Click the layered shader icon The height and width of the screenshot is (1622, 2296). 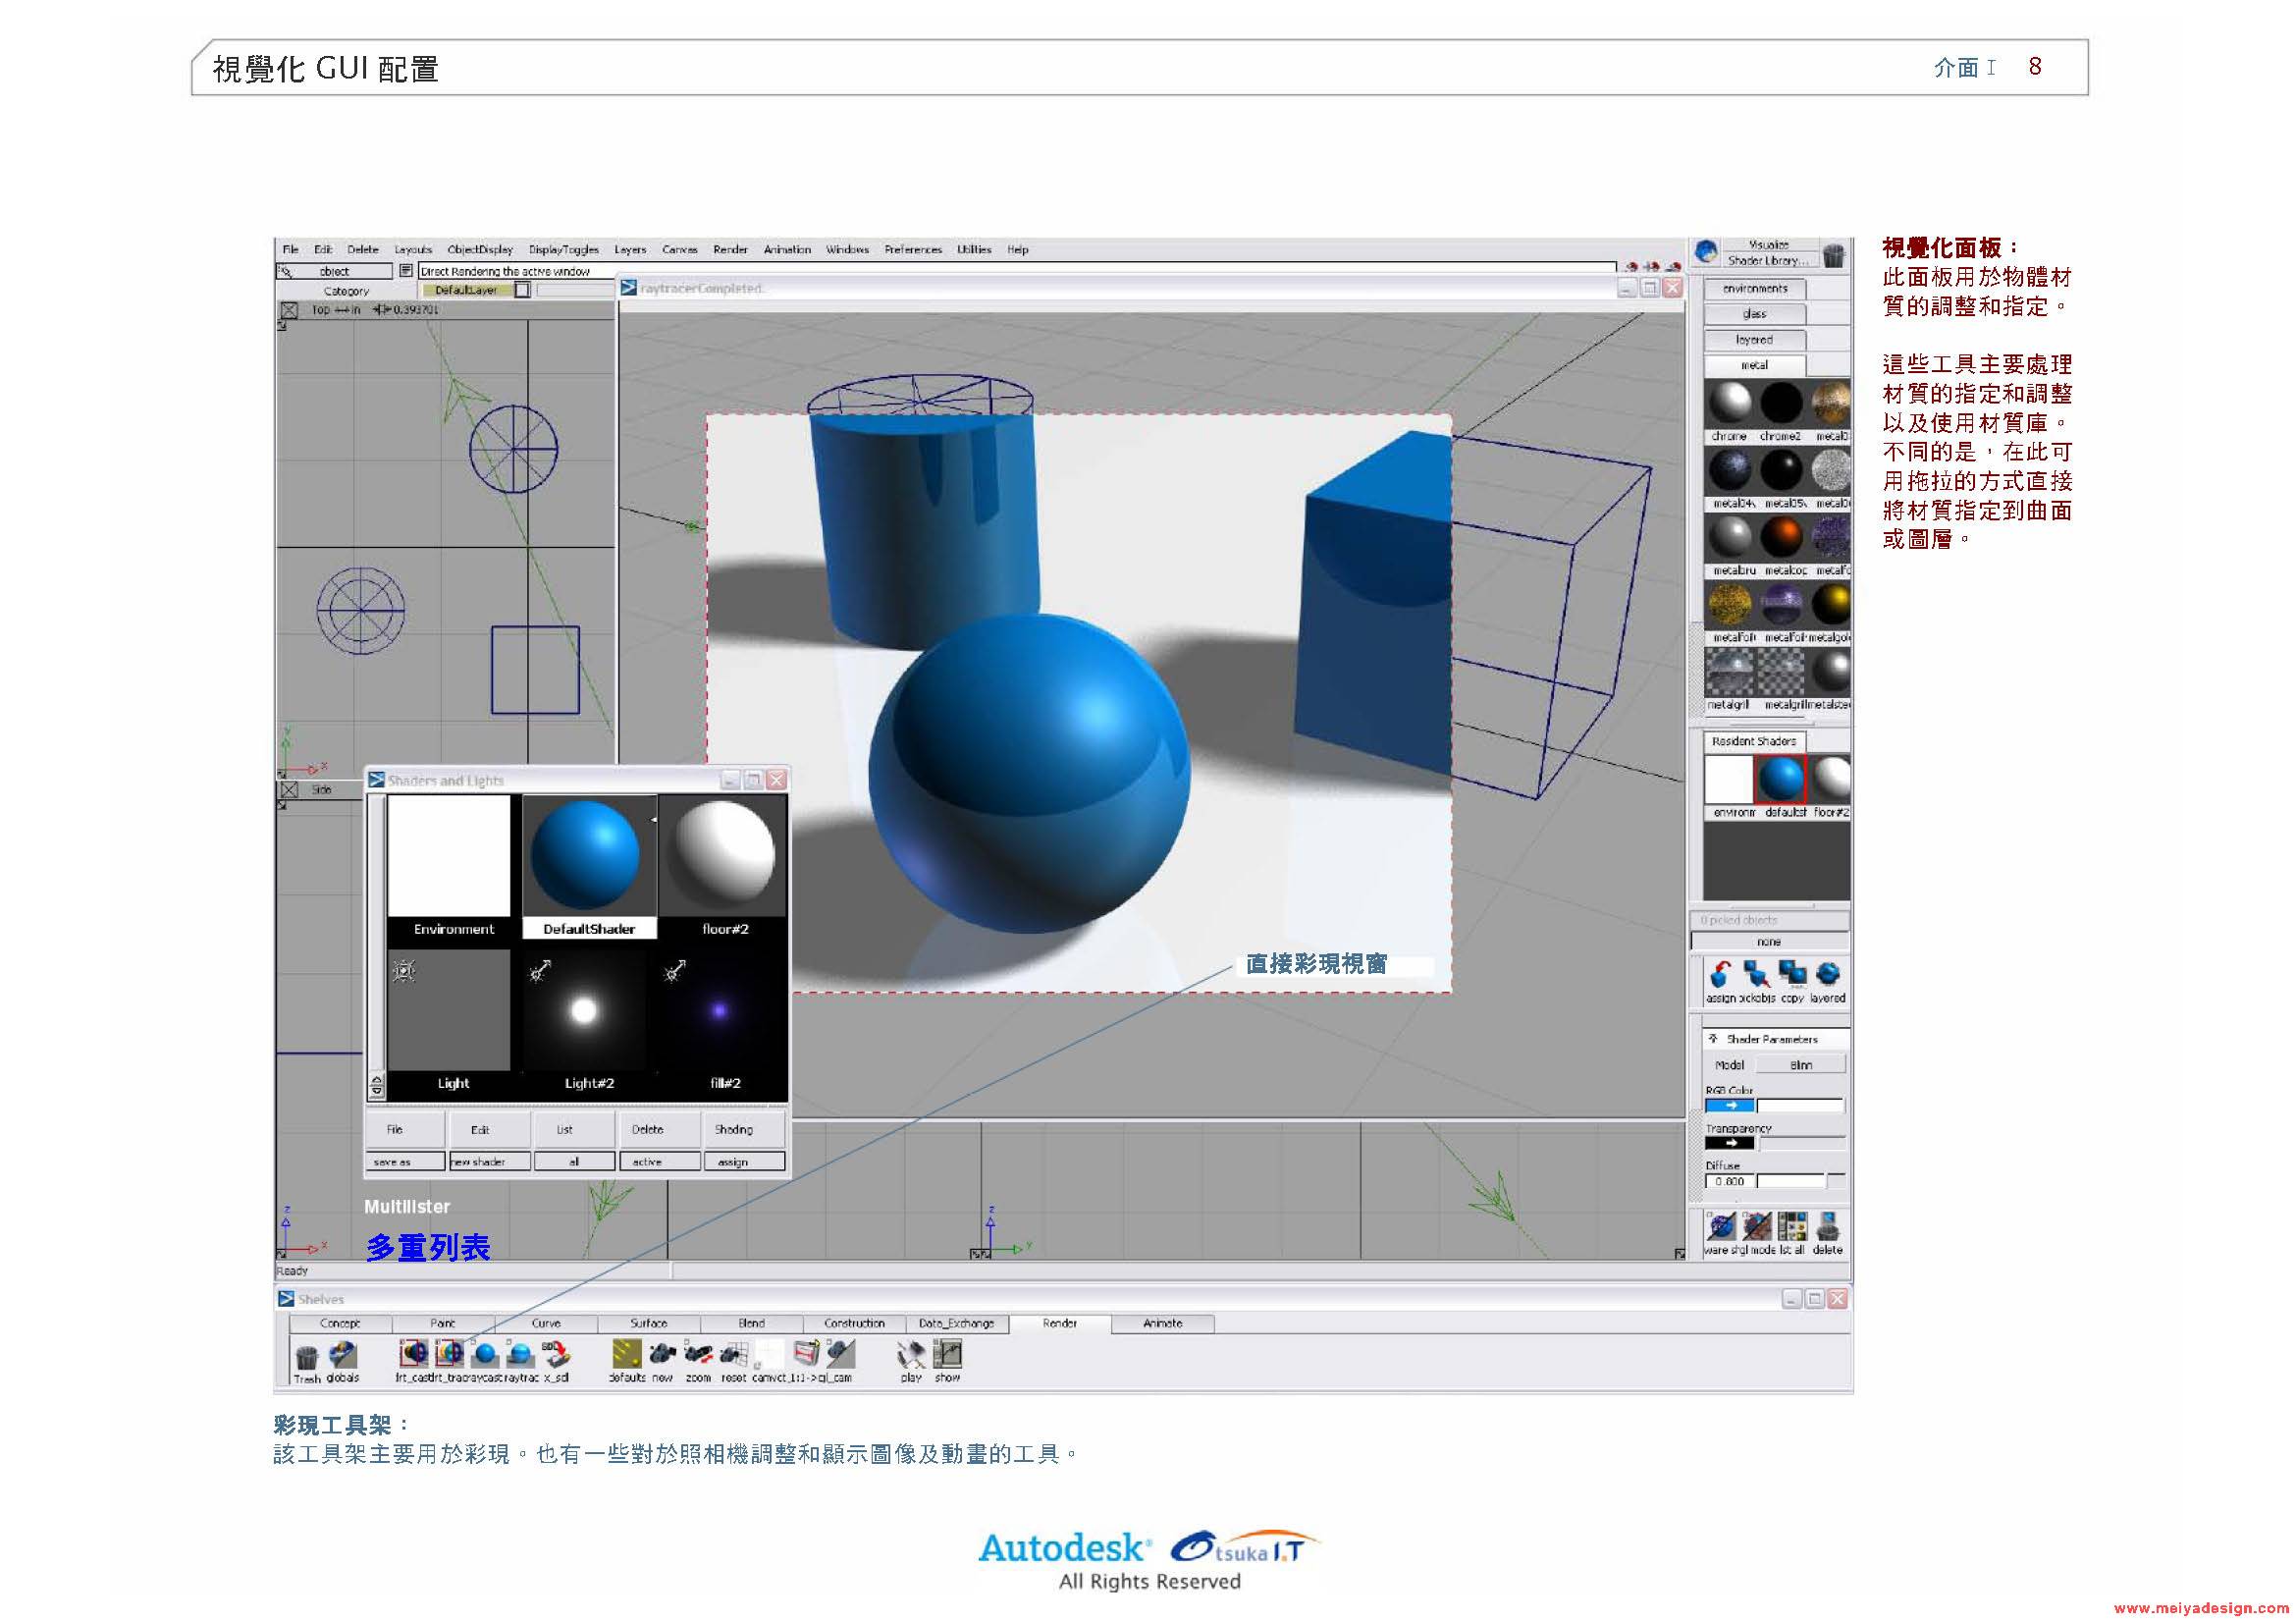pyautogui.click(x=1828, y=974)
